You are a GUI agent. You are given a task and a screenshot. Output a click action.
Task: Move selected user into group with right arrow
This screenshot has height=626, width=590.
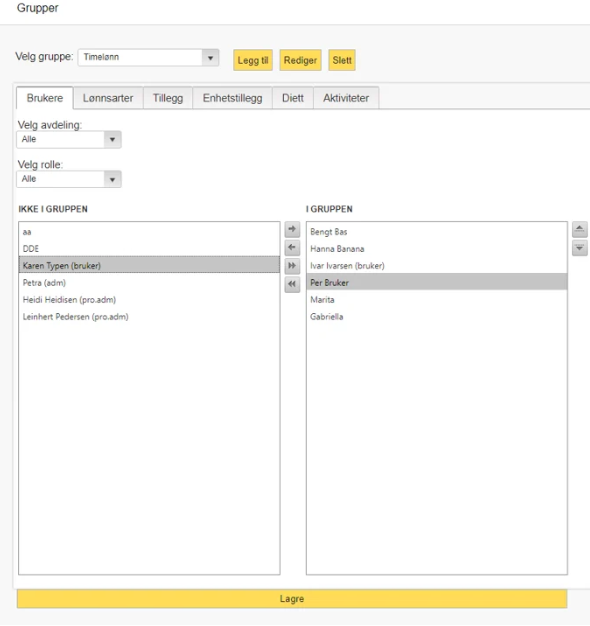[x=292, y=229]
